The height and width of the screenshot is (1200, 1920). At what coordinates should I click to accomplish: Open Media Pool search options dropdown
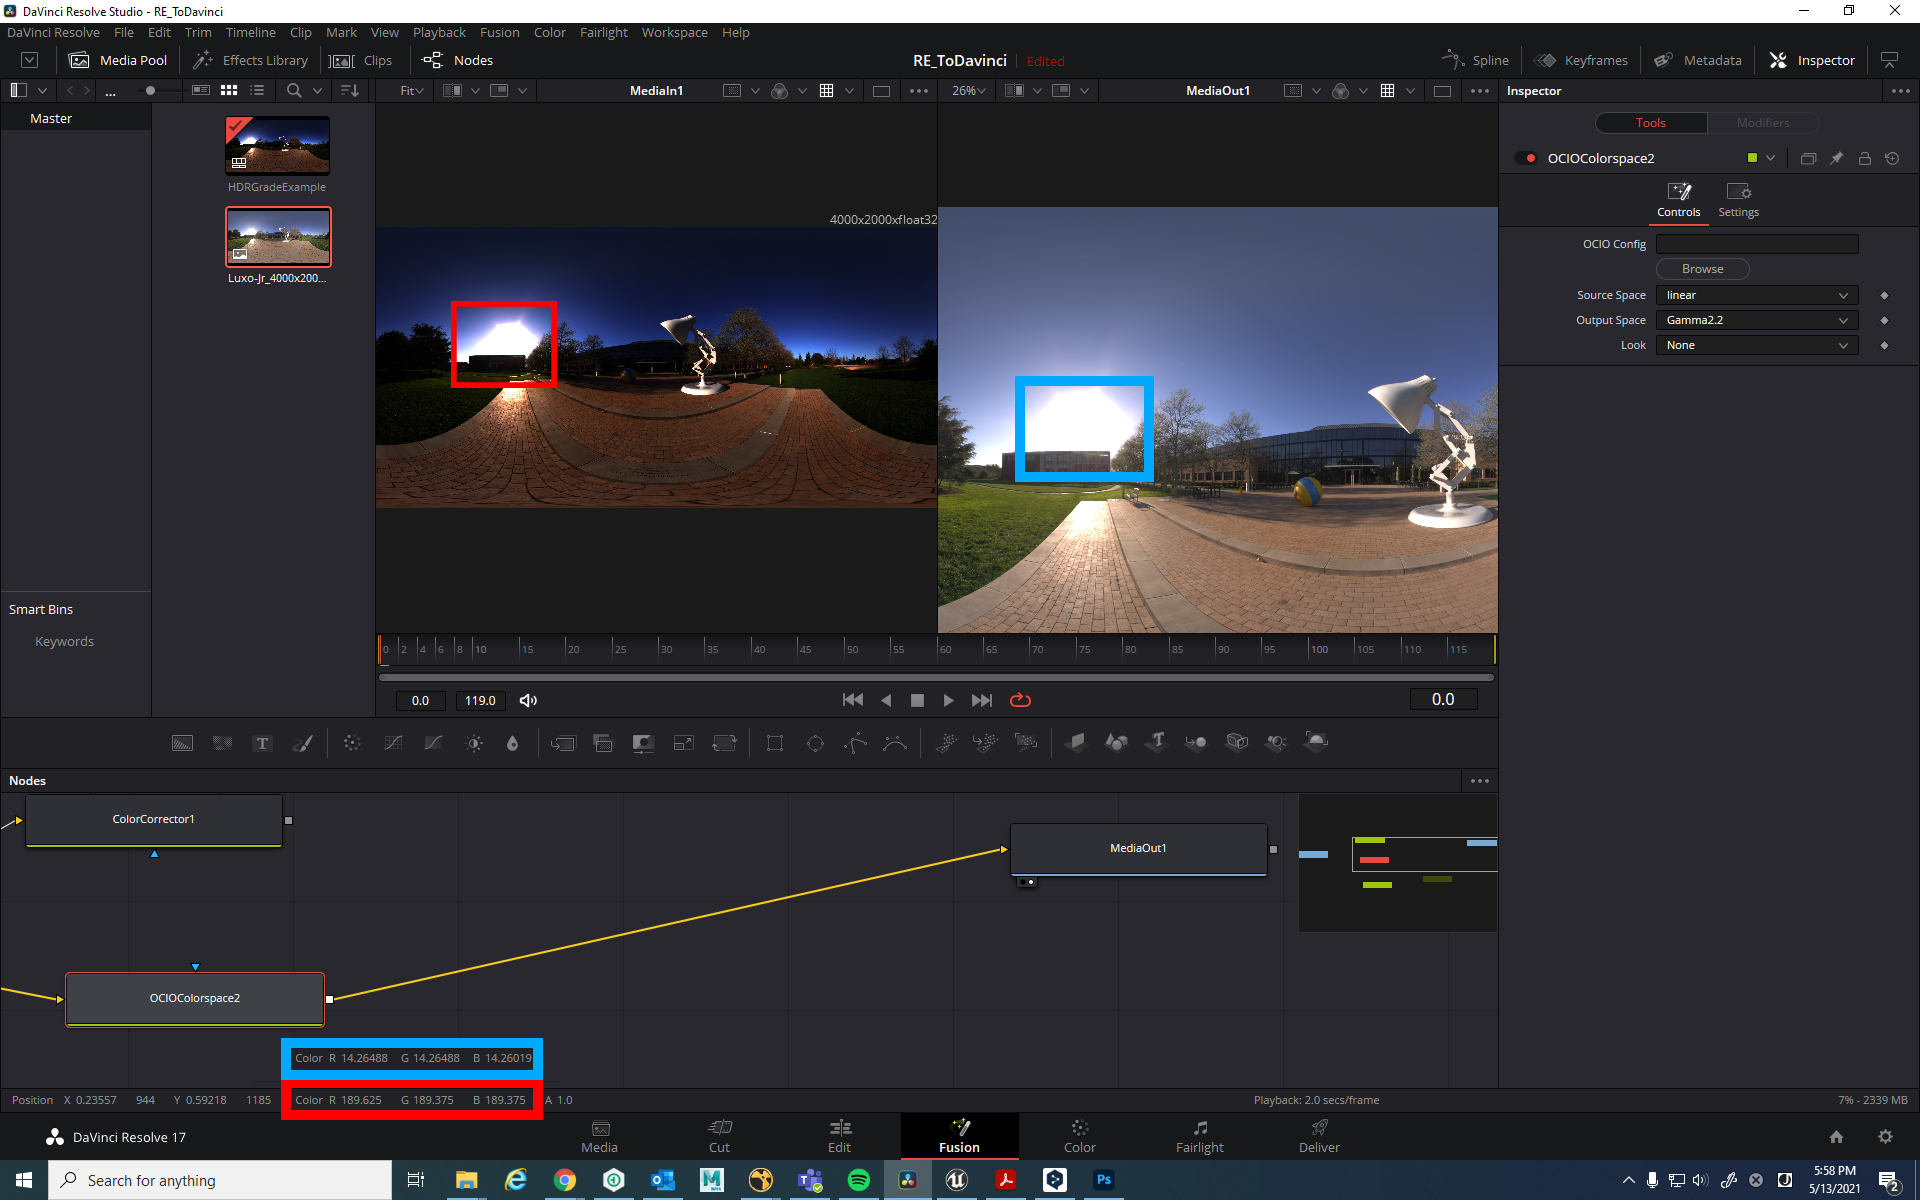pyautogui.click(x=318, y=91)
